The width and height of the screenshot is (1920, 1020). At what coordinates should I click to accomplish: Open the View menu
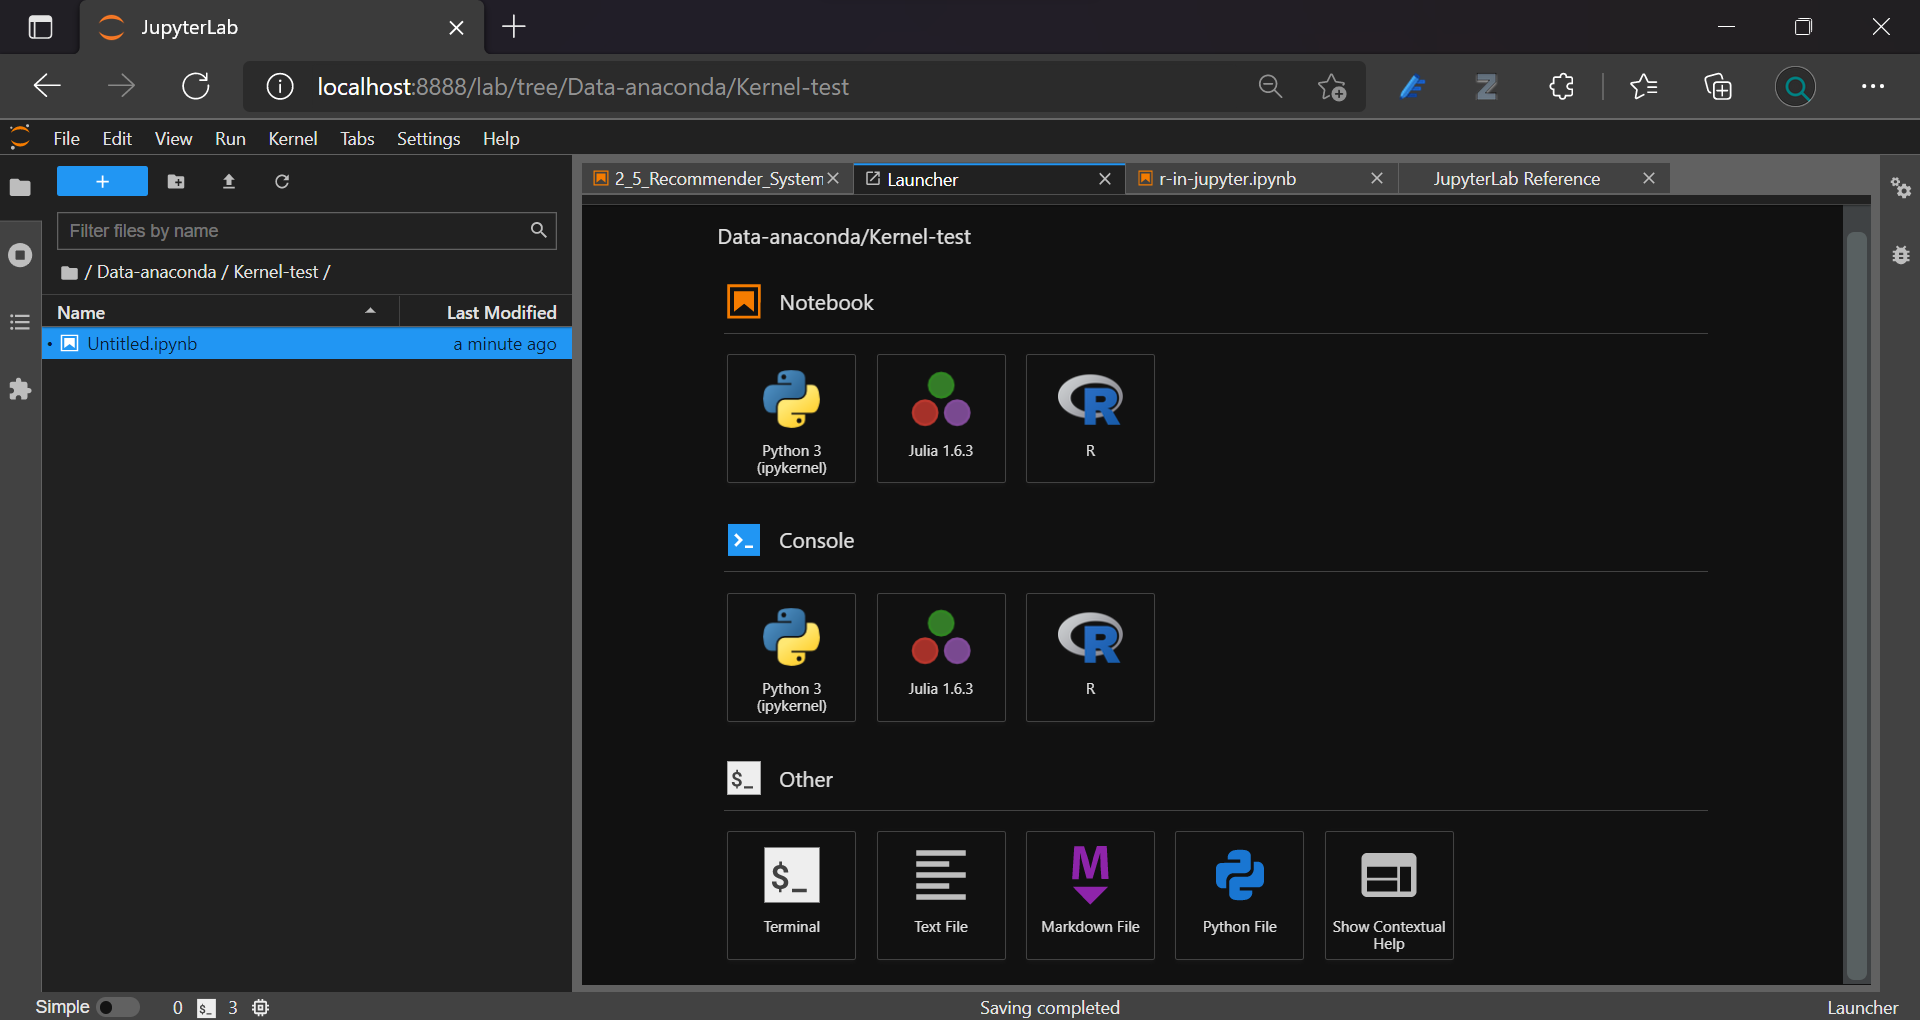click(x=173, y=138)
